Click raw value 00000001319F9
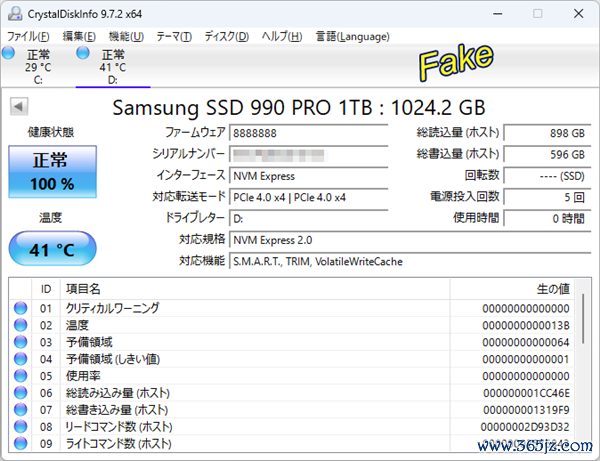The width and height of the screenshot is (600, 461). [x=527, y=410]
